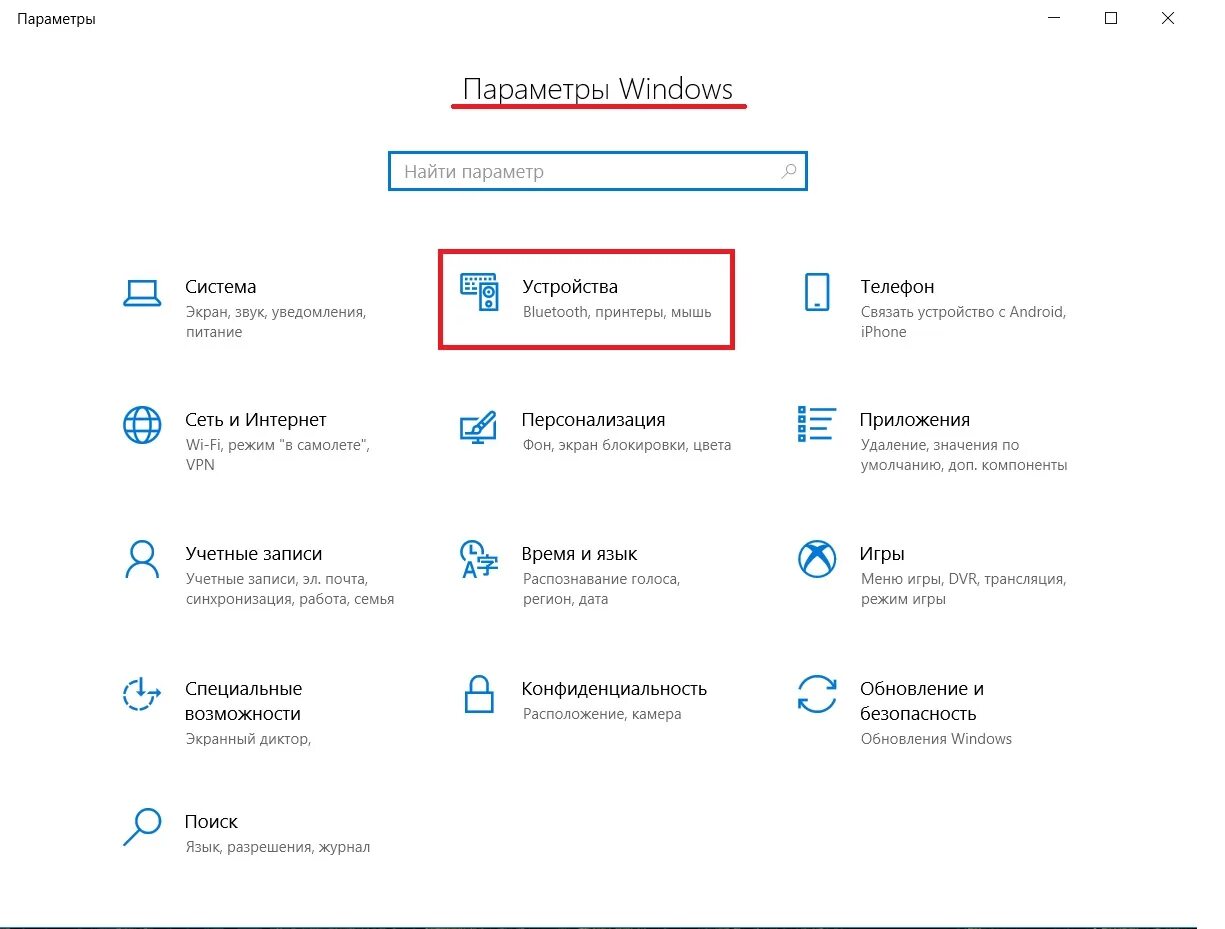Click 'Wi-Fi, режим "в самолете", VPN' text

coord(277,455)
